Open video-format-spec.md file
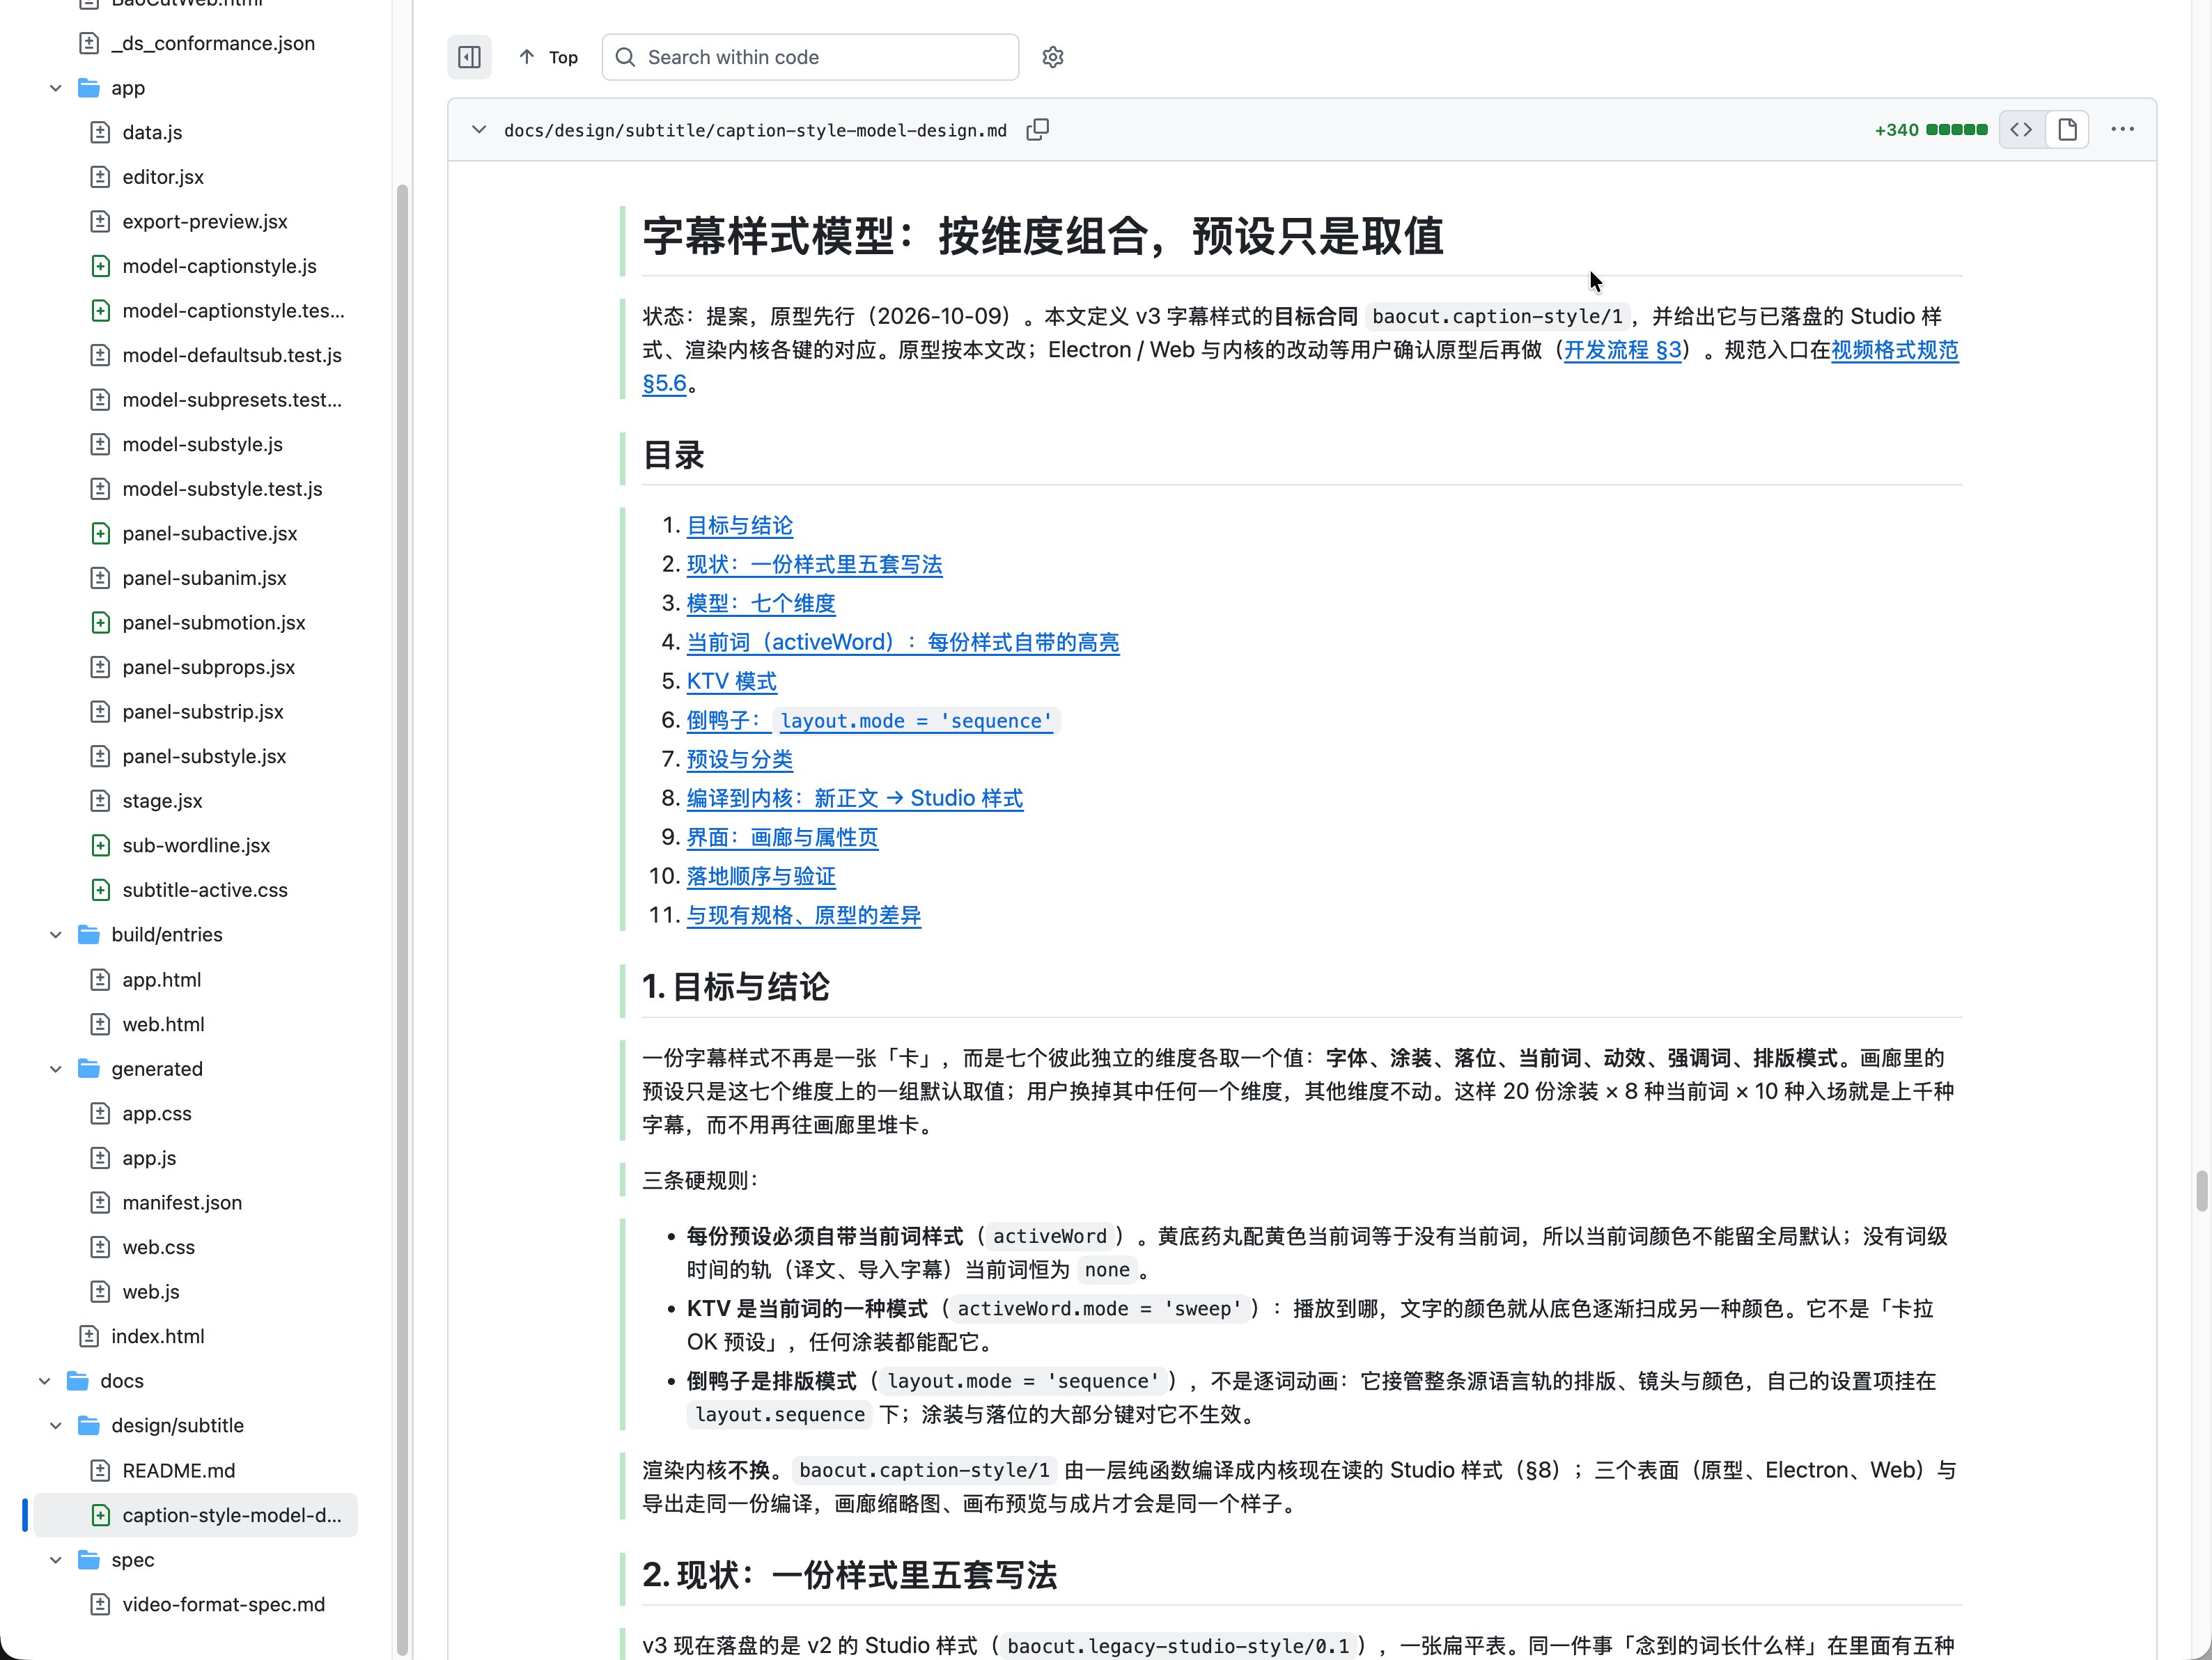This screenshot has width=2212, height=1660. coord(224,1604)
